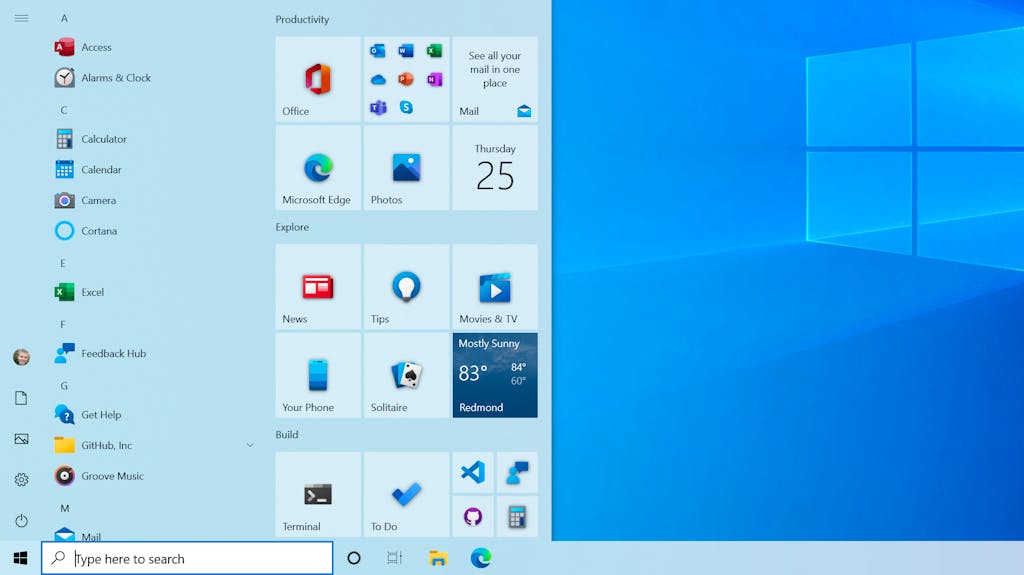Click the letter G section header
The image size is (1024, 575).
pyautogui.click(x=64, y=386)
